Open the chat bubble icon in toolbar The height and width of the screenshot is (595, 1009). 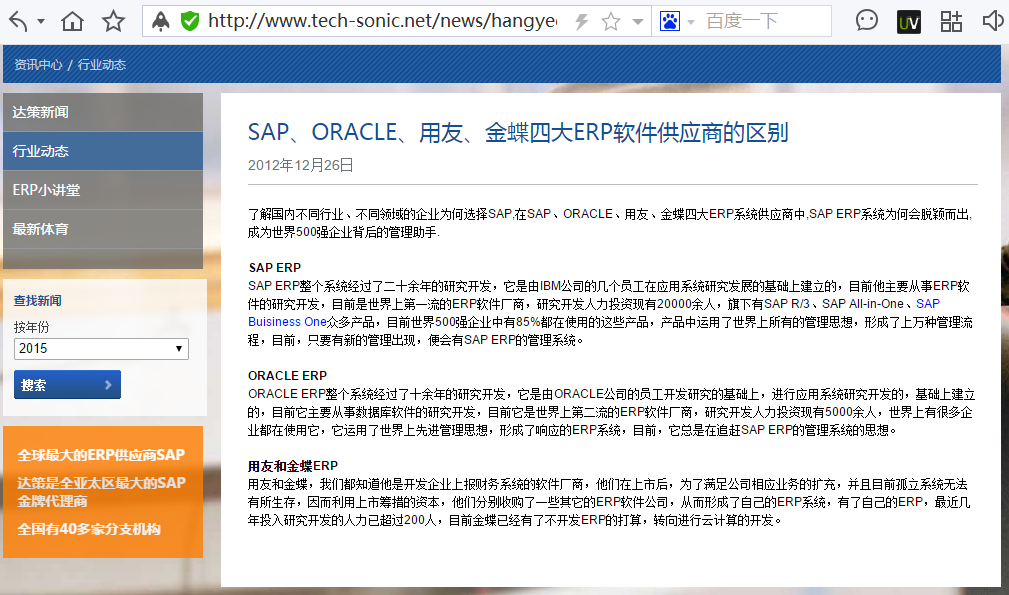[867, 21]
